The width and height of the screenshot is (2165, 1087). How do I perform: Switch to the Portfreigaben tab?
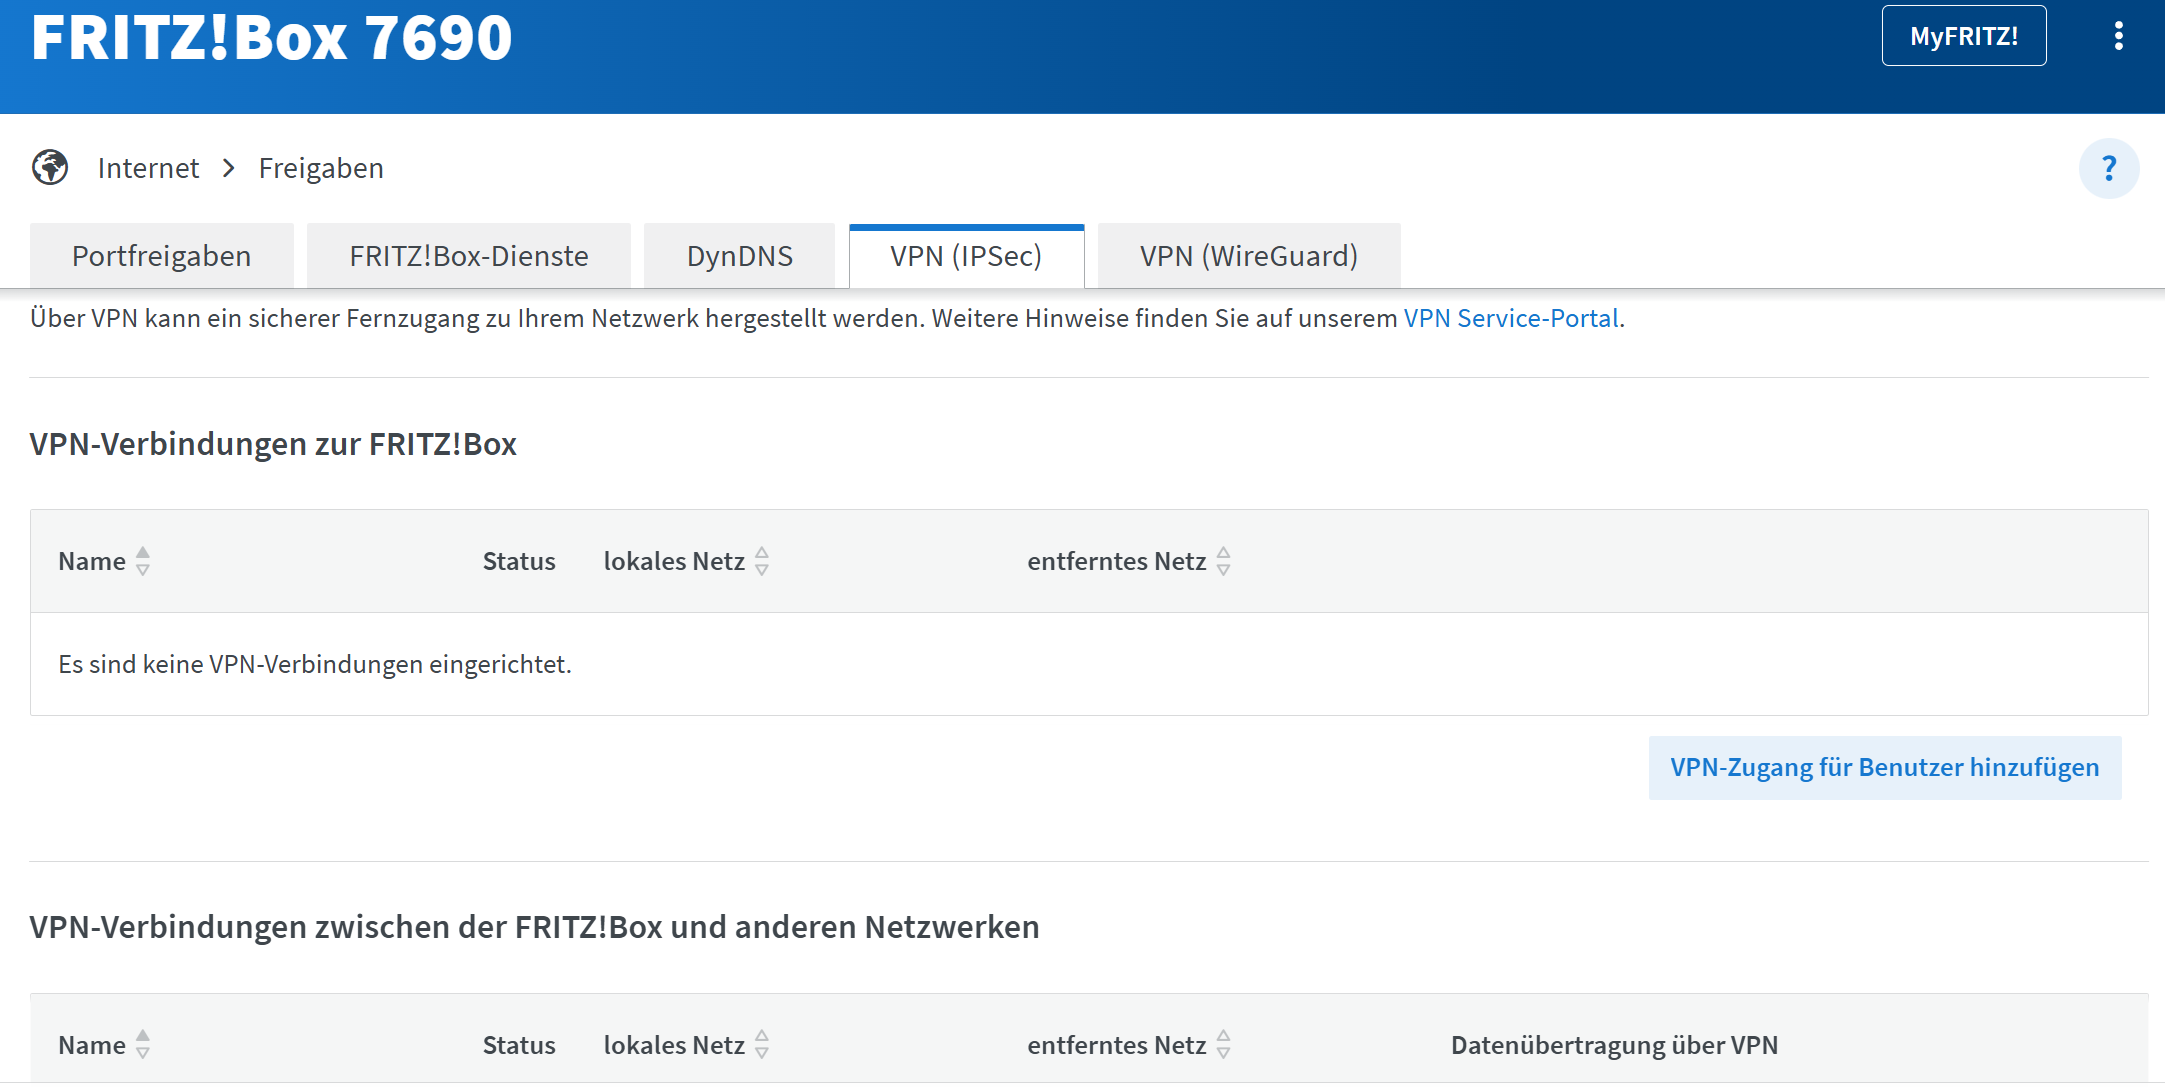(161, 256)
